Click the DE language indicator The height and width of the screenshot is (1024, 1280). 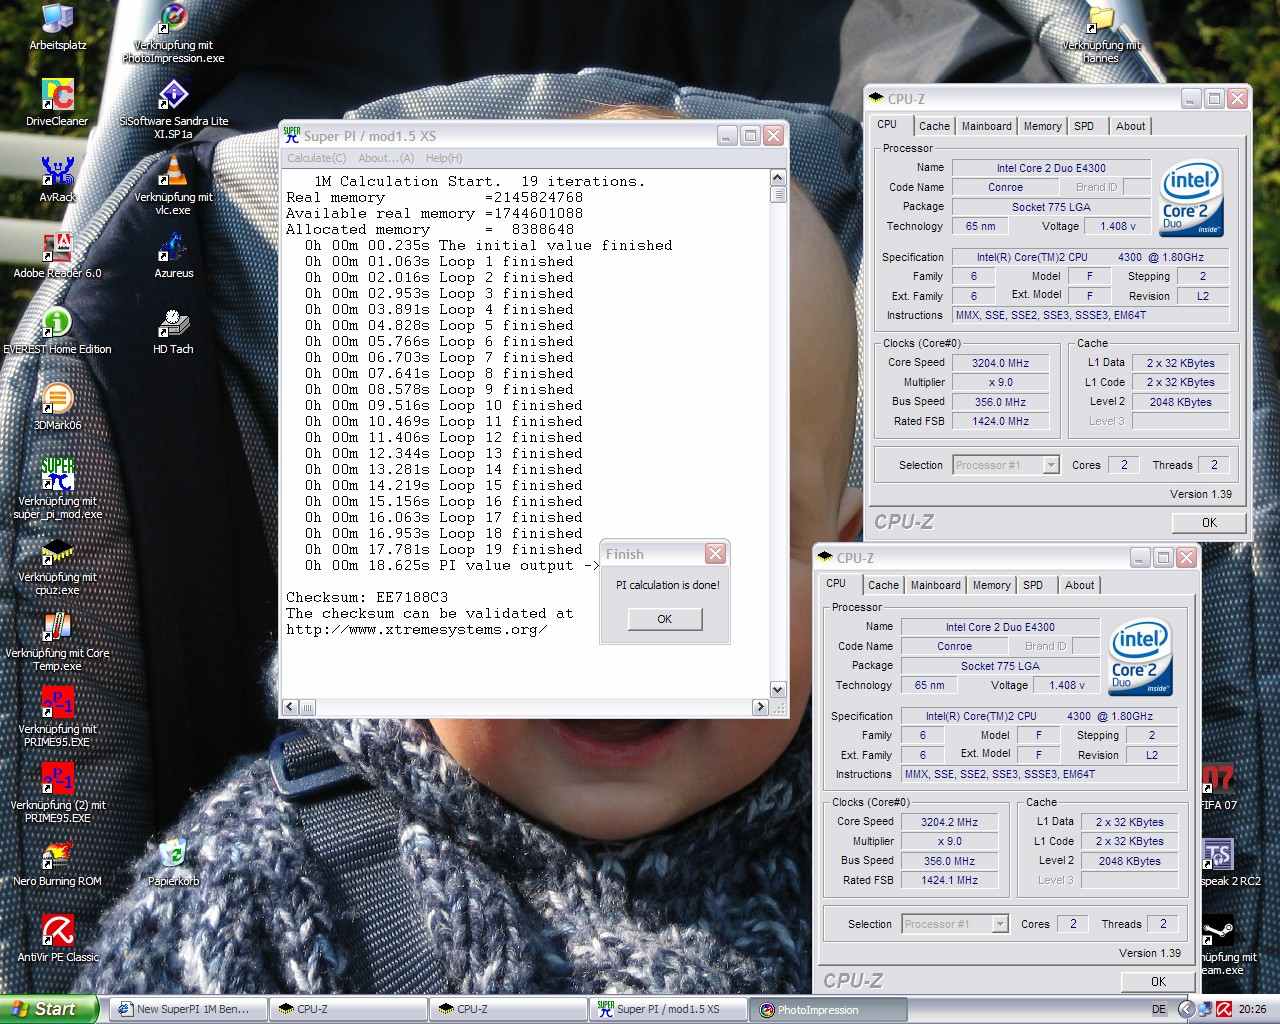tap(1159, 1009)
